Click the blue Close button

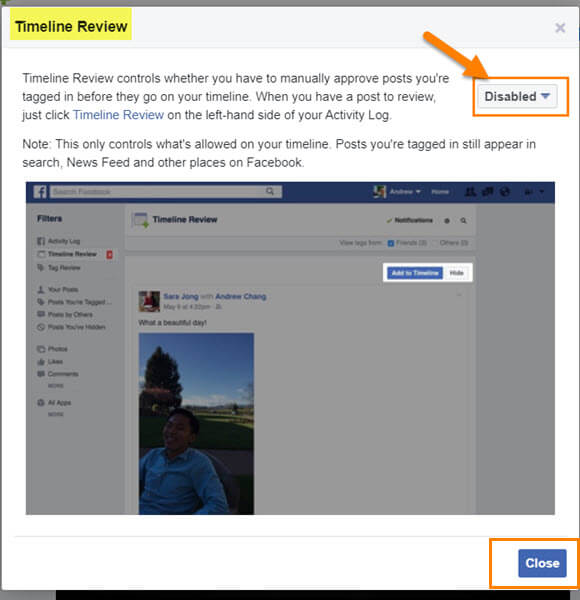(x=542, y=563)
